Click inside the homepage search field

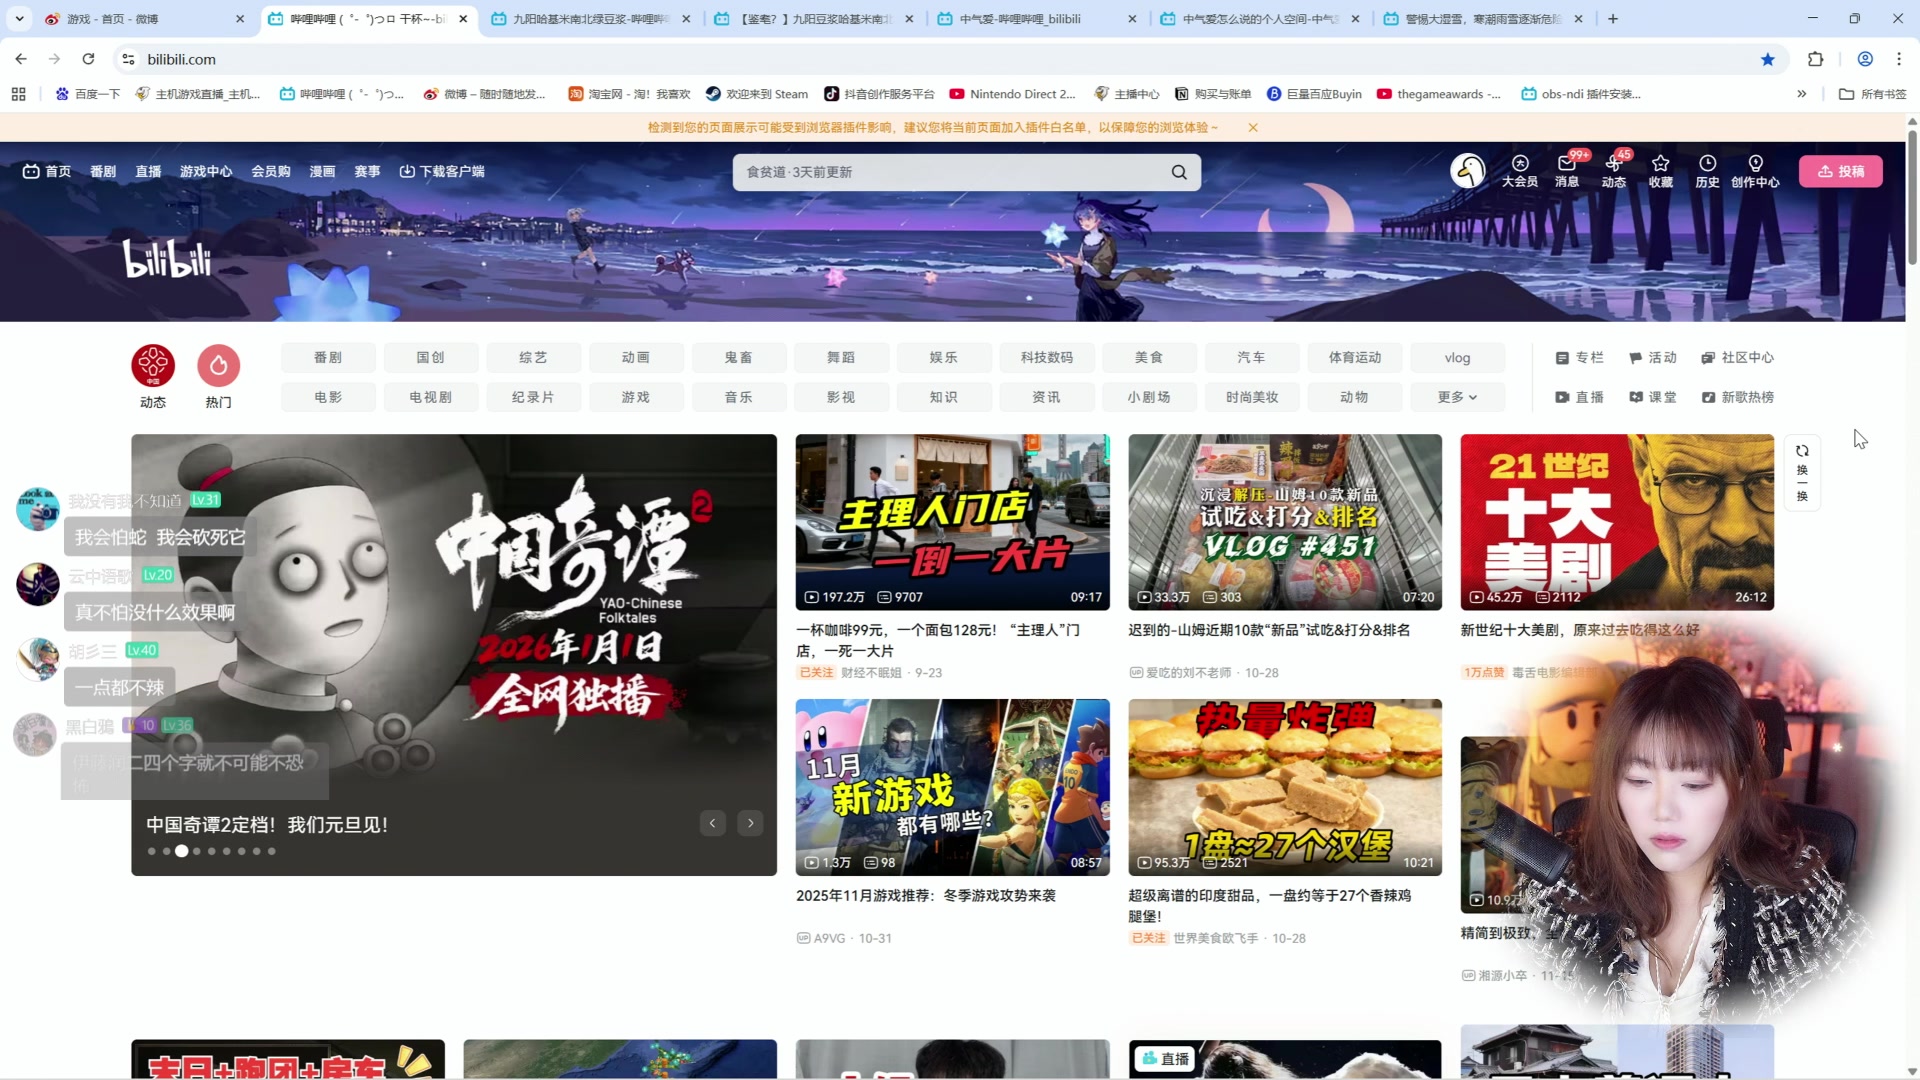pos(950,172)
